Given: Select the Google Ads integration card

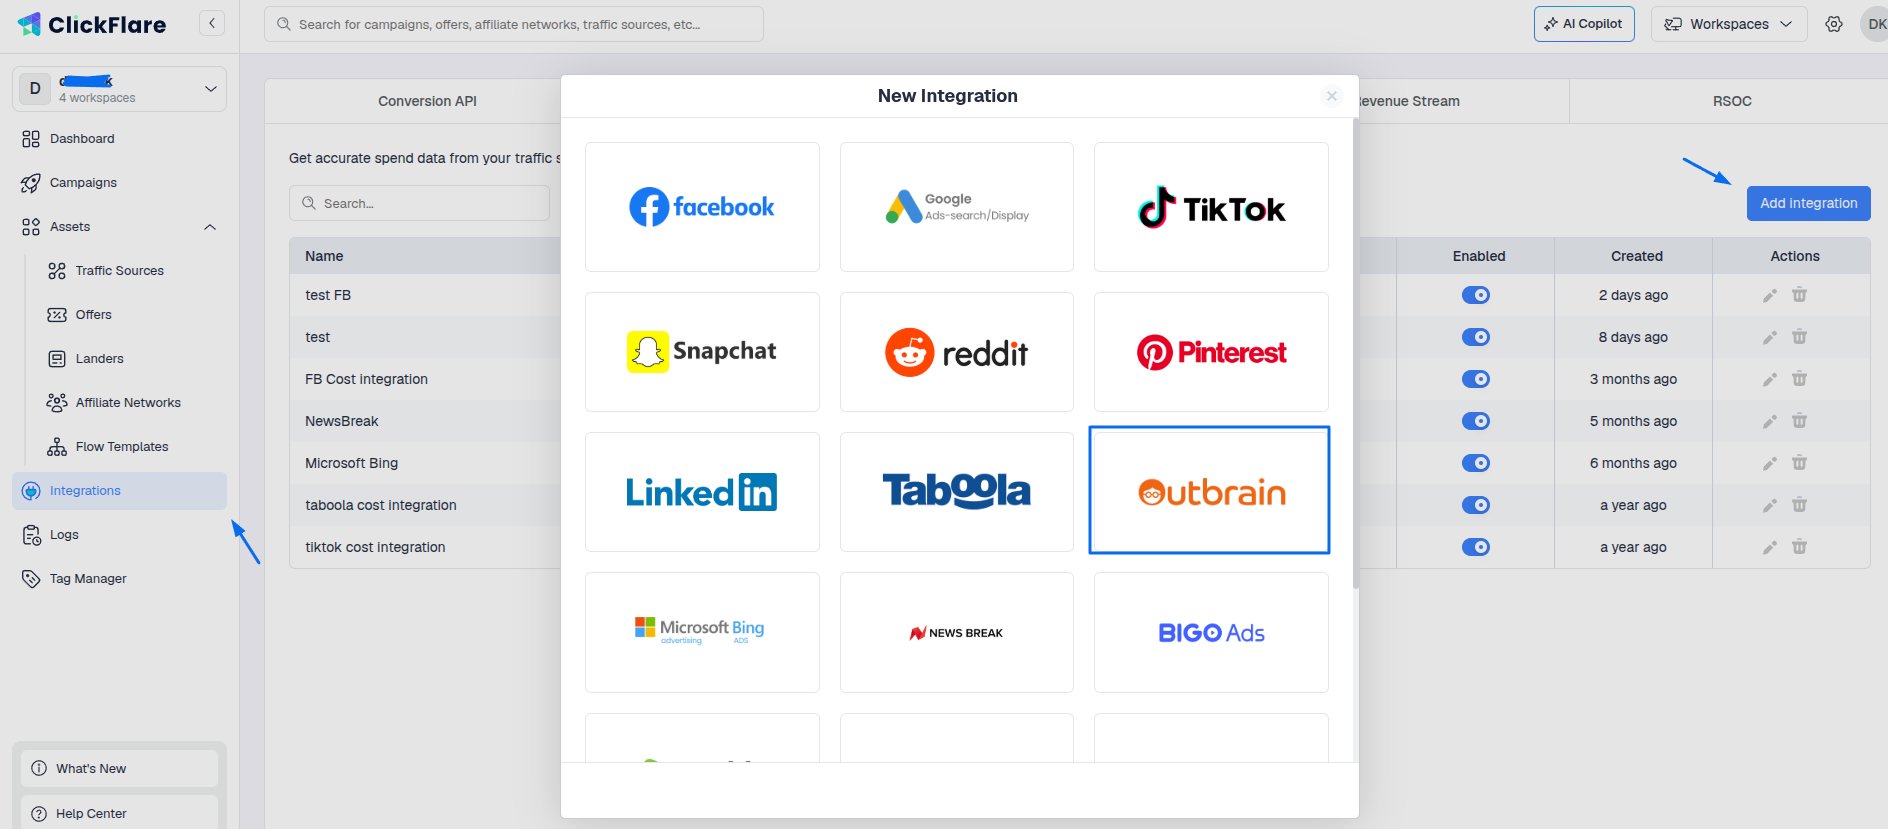Looking at the screenshot, I should [957, 207].
